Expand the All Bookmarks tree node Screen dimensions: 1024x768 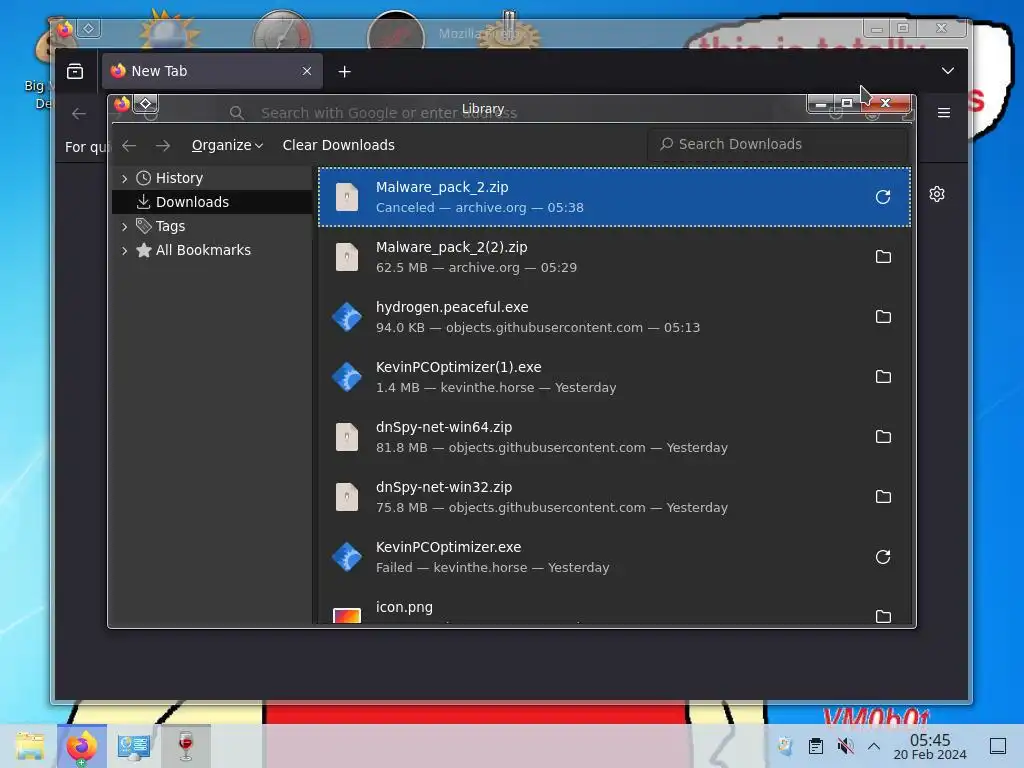pos(125,250)
